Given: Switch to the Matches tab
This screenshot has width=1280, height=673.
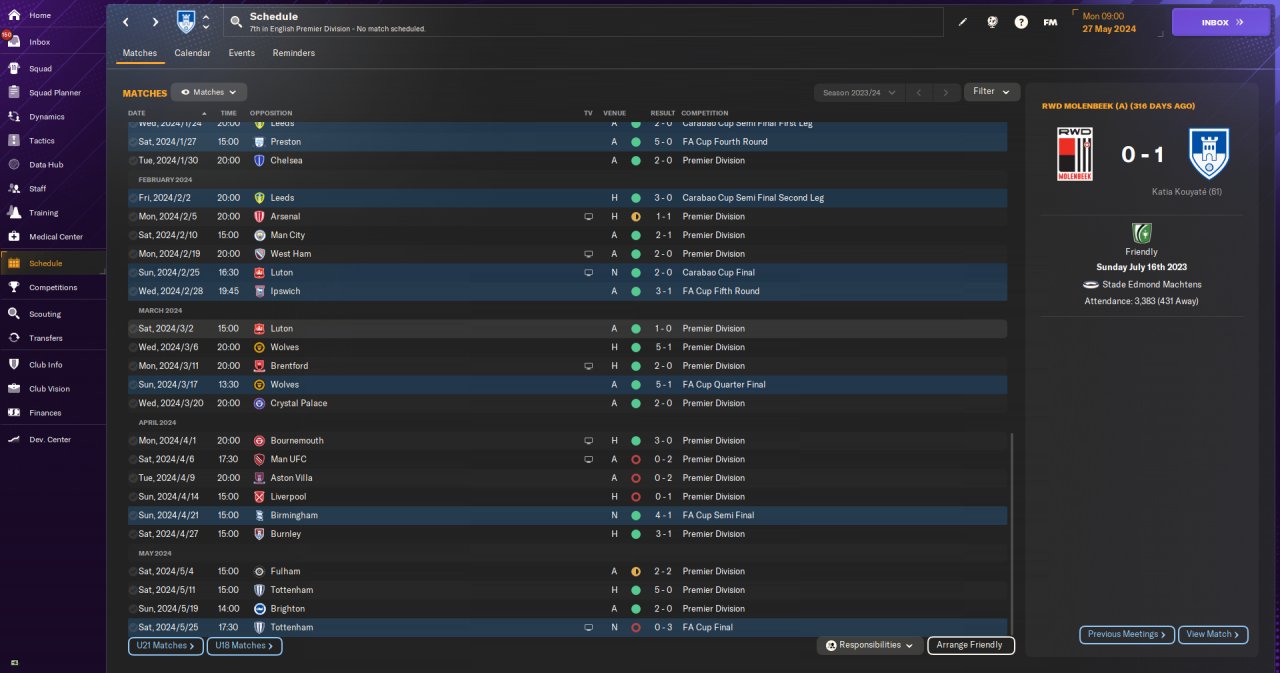Looking at the screenshot, I should click(x=140, y=53).
